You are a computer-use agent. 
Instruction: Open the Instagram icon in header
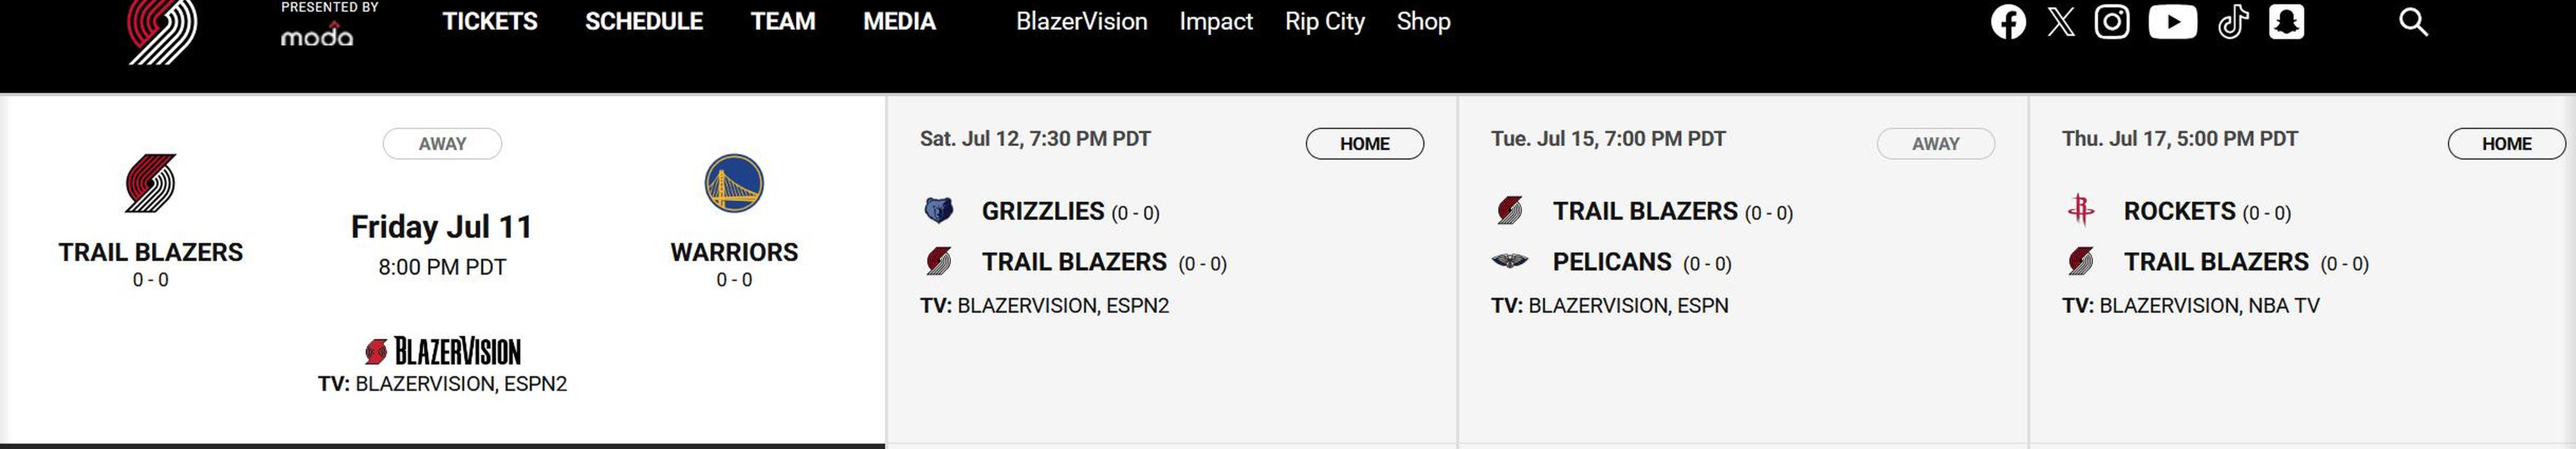point(2112,21)
